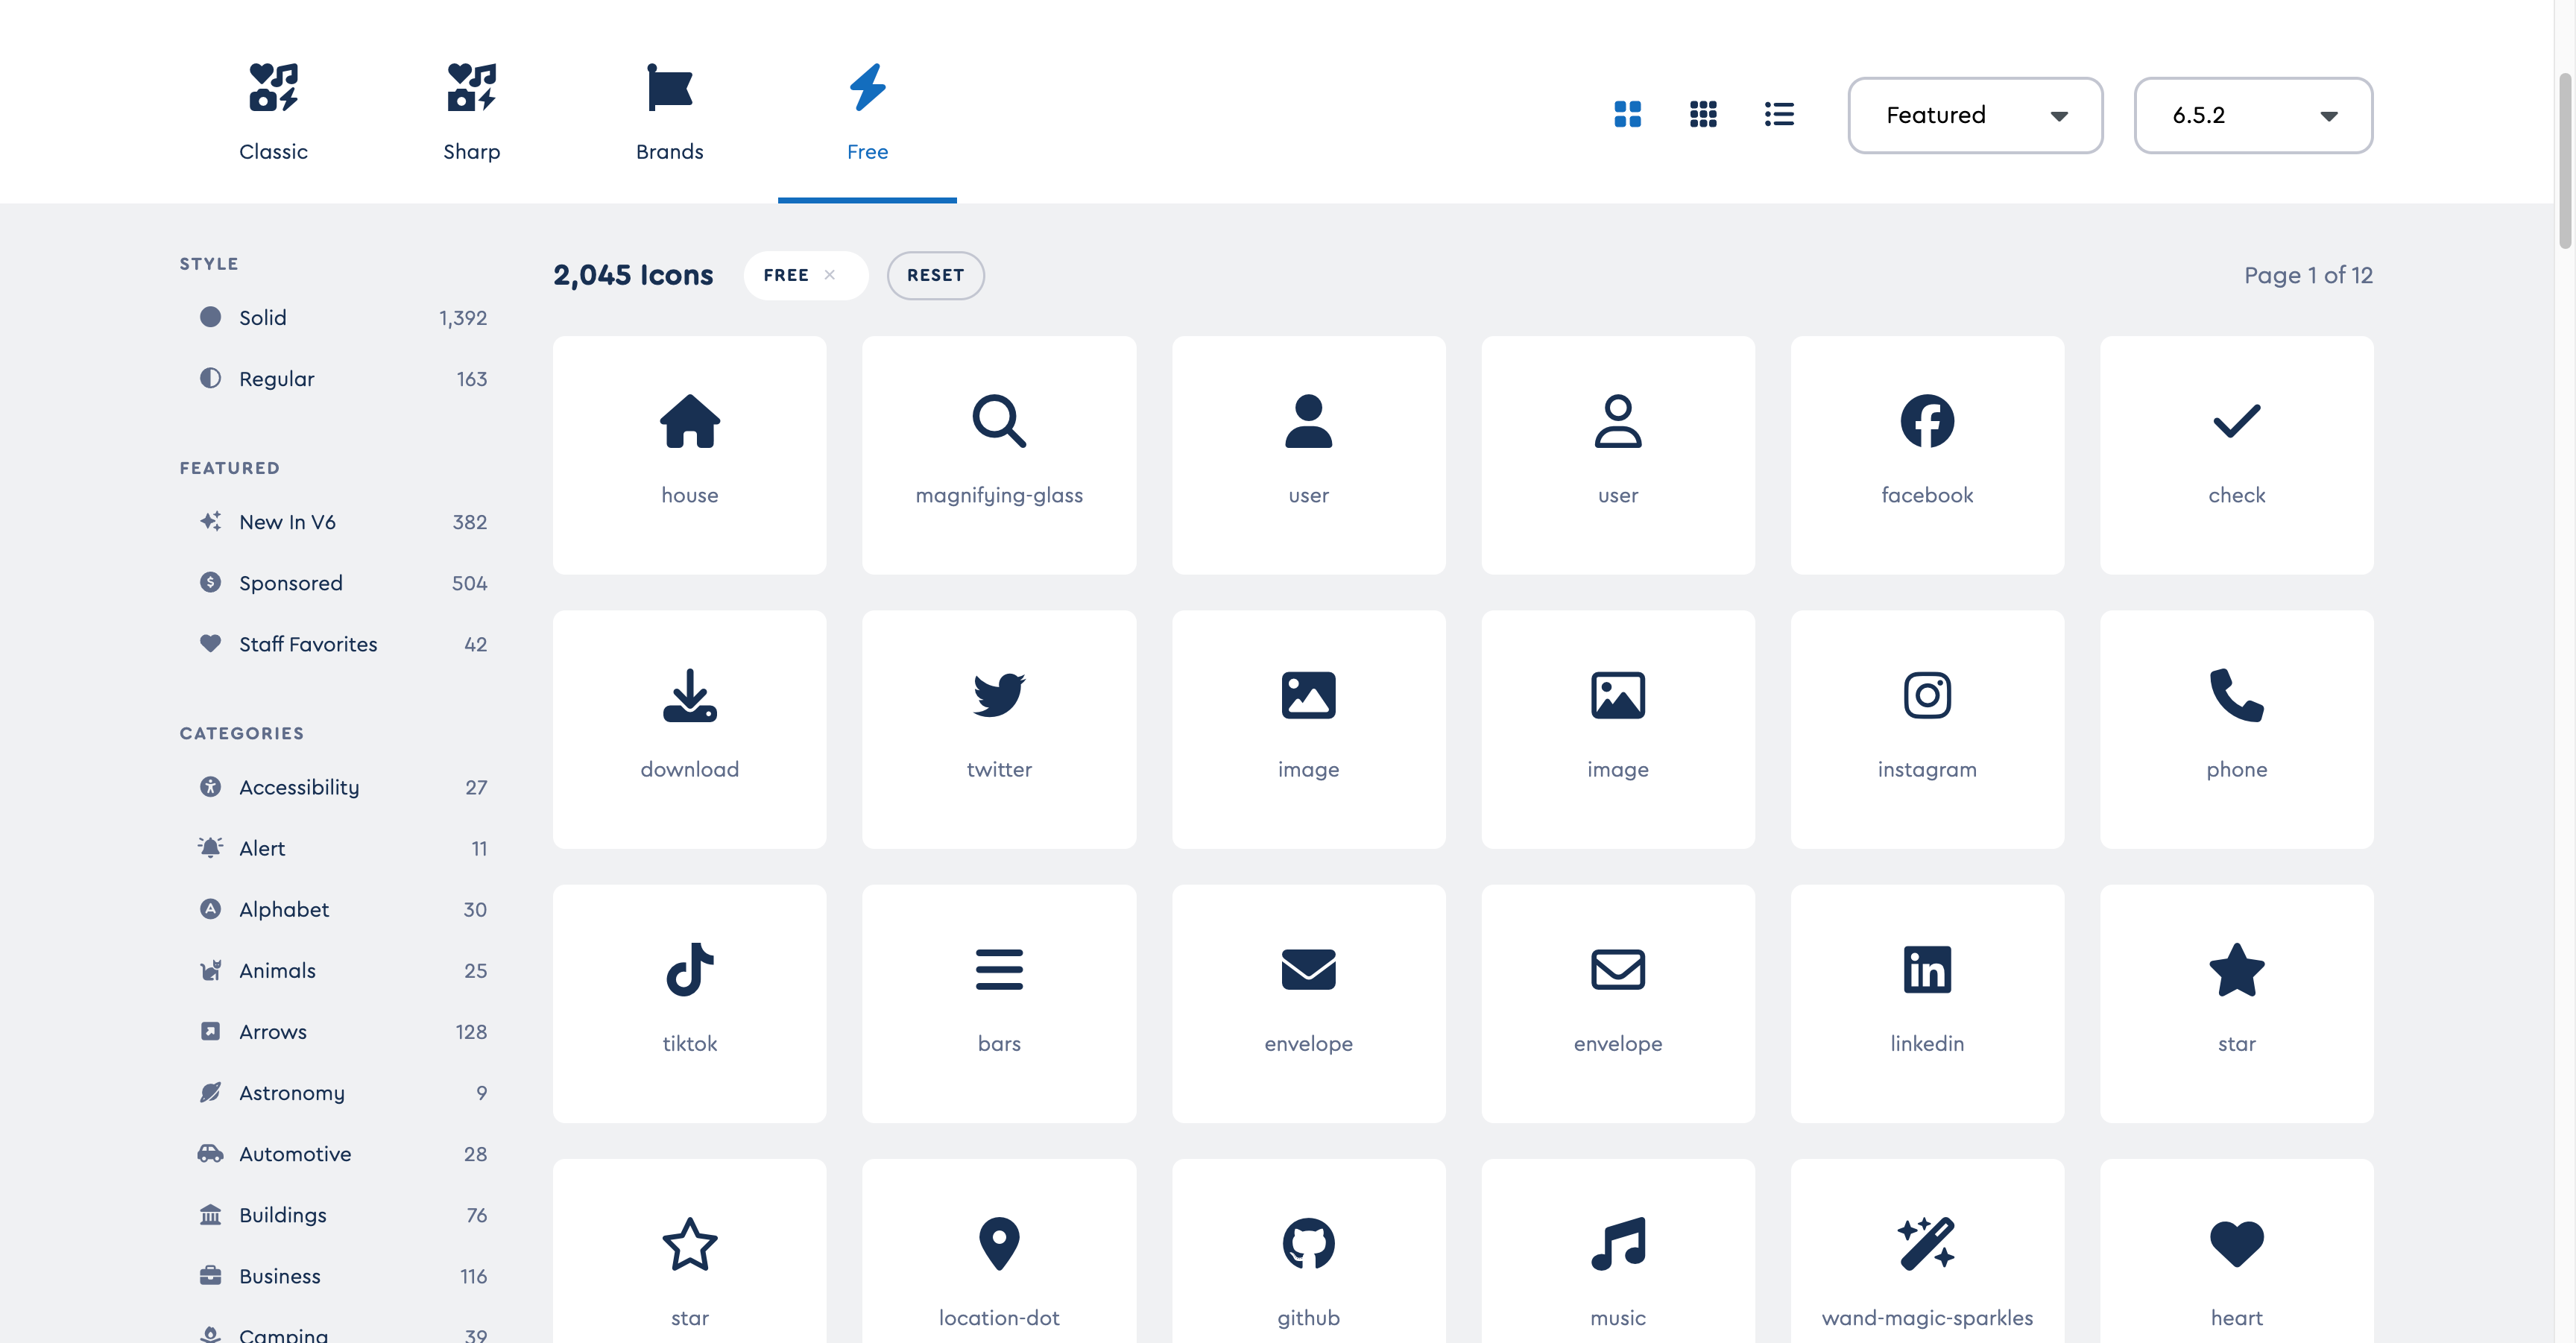Switch to roomy grid view
The height and width of the screenshot is (1343, 2576).
tap(1627, 114)
